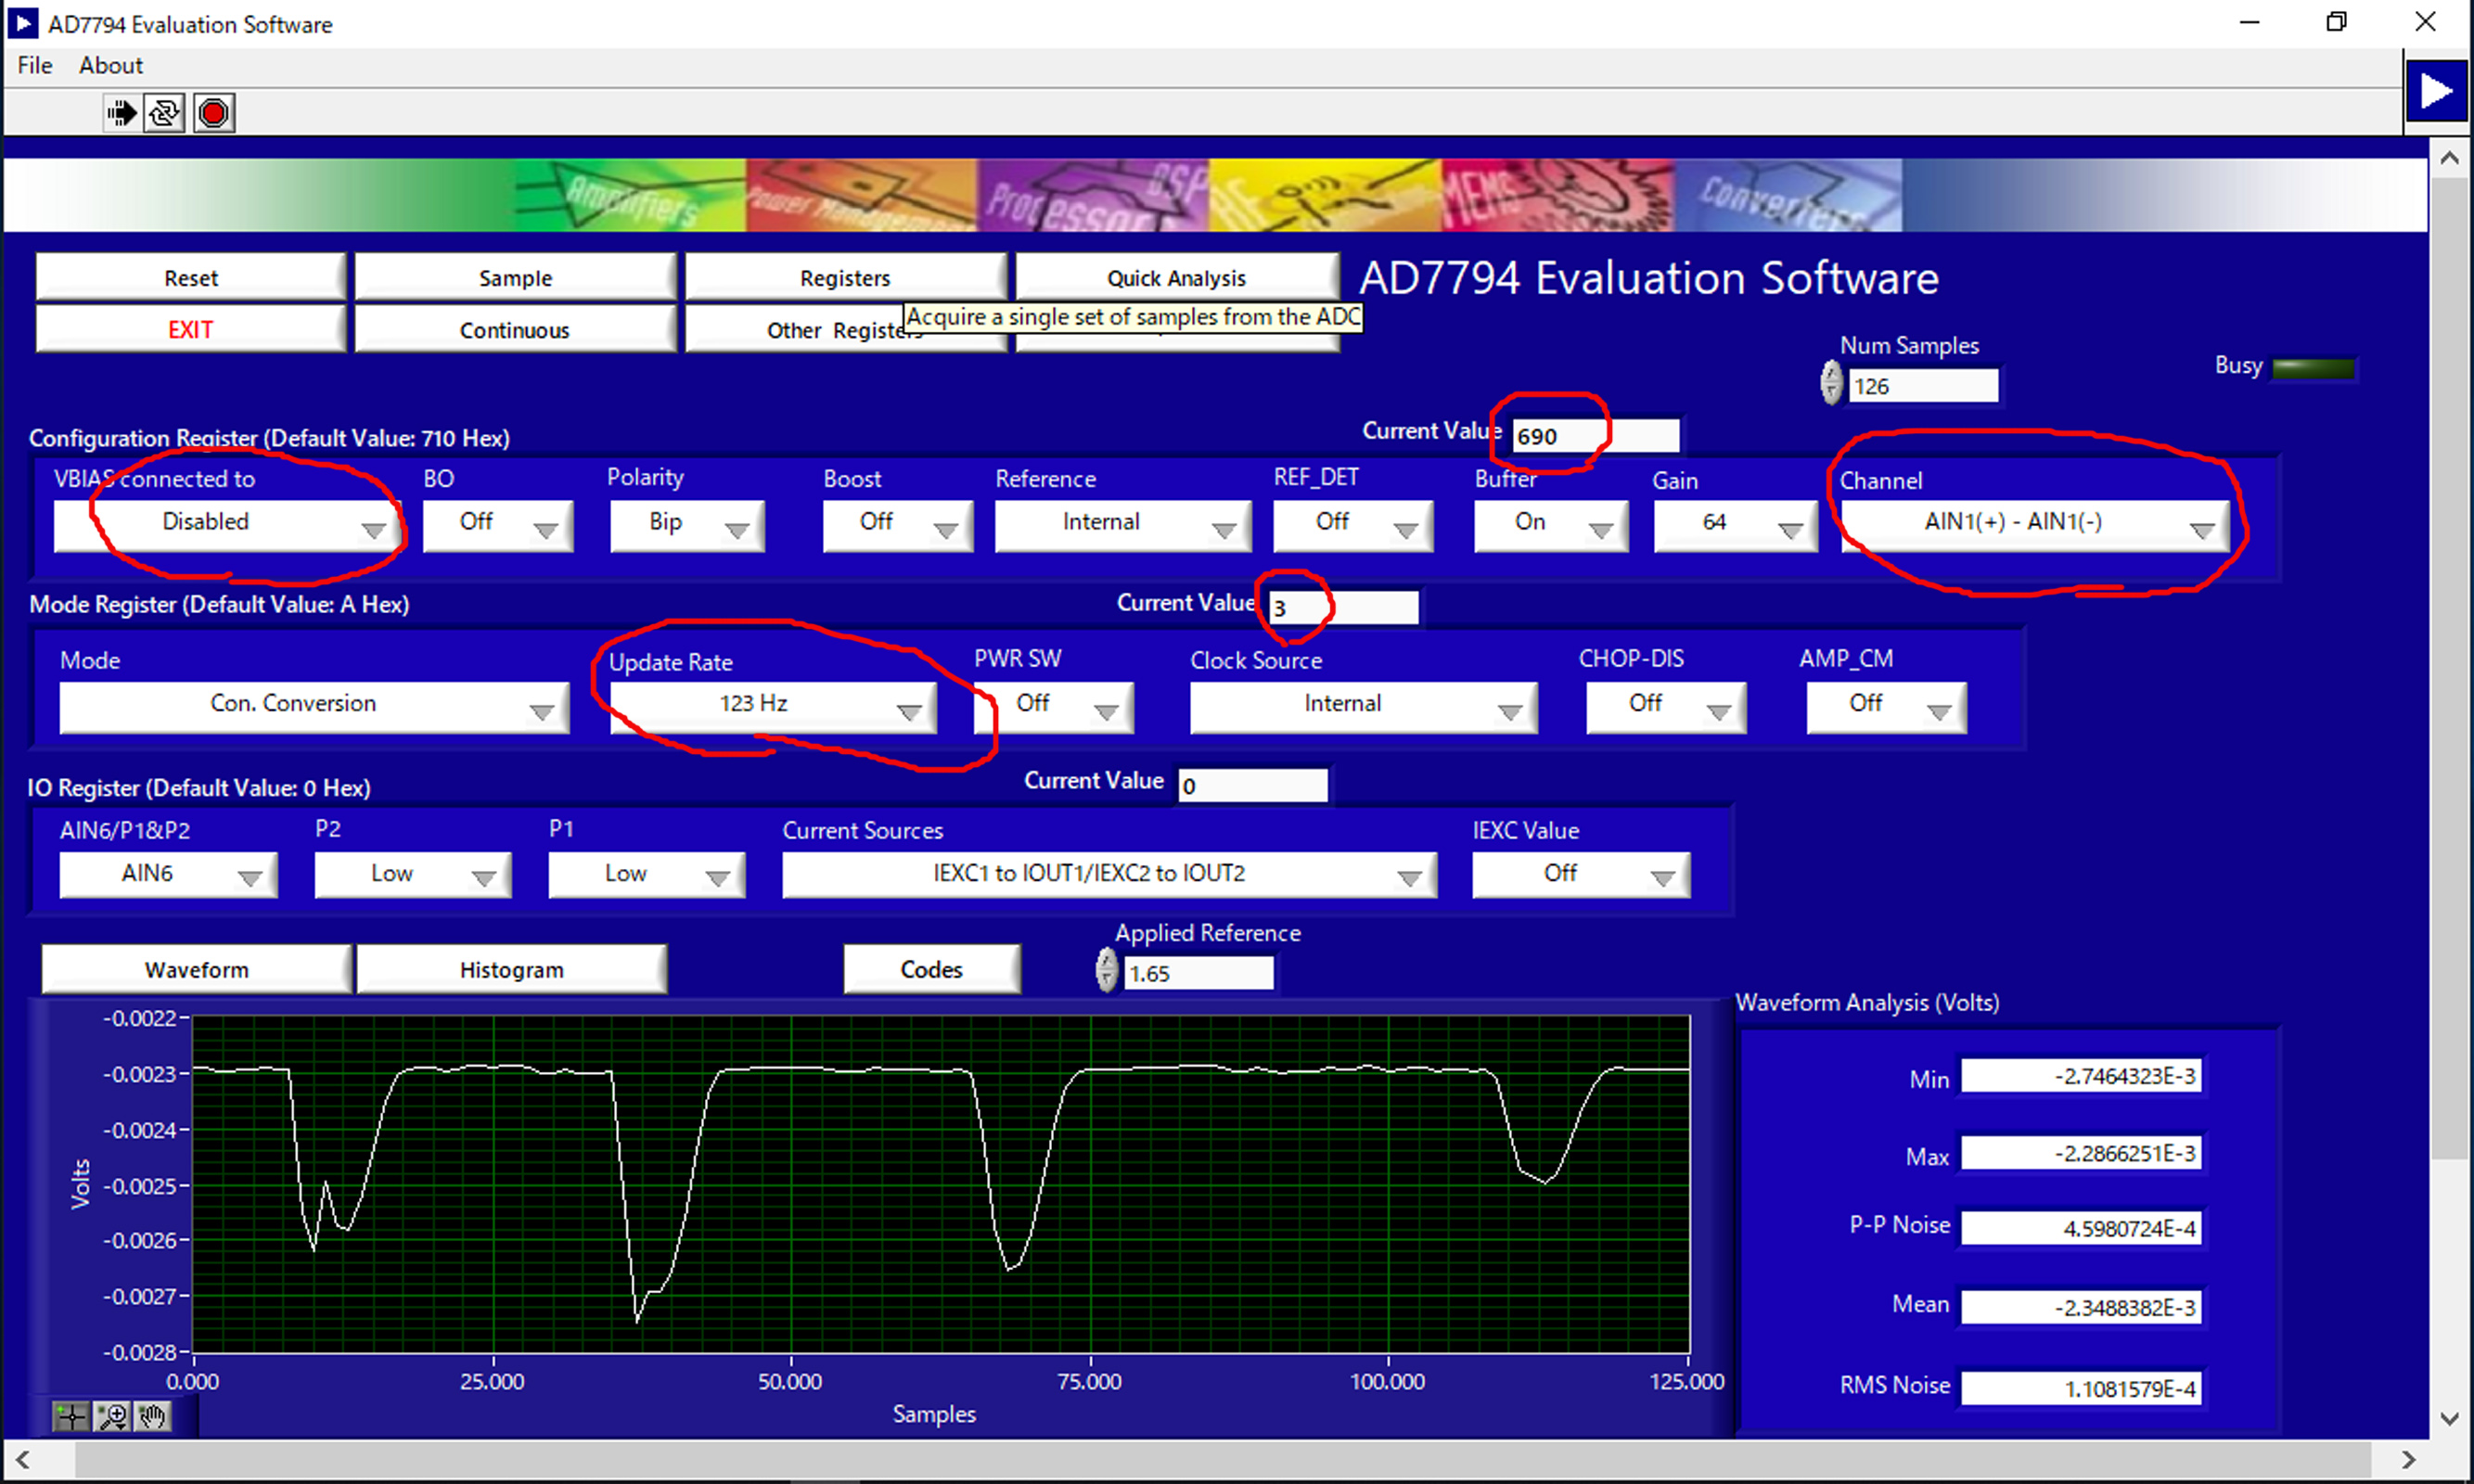Viewport: 2474px width, 1484px height.
Task: Click the red Abort Execution icon
Action: click(214, 113)
